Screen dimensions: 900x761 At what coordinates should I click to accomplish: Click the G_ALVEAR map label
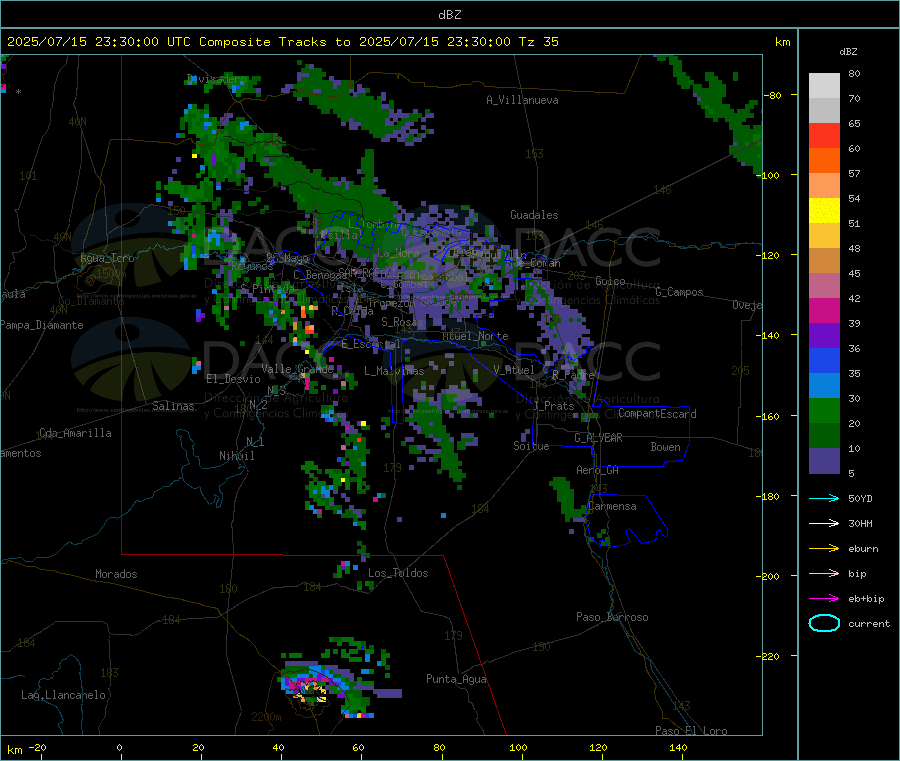click(x=598, y=438)
